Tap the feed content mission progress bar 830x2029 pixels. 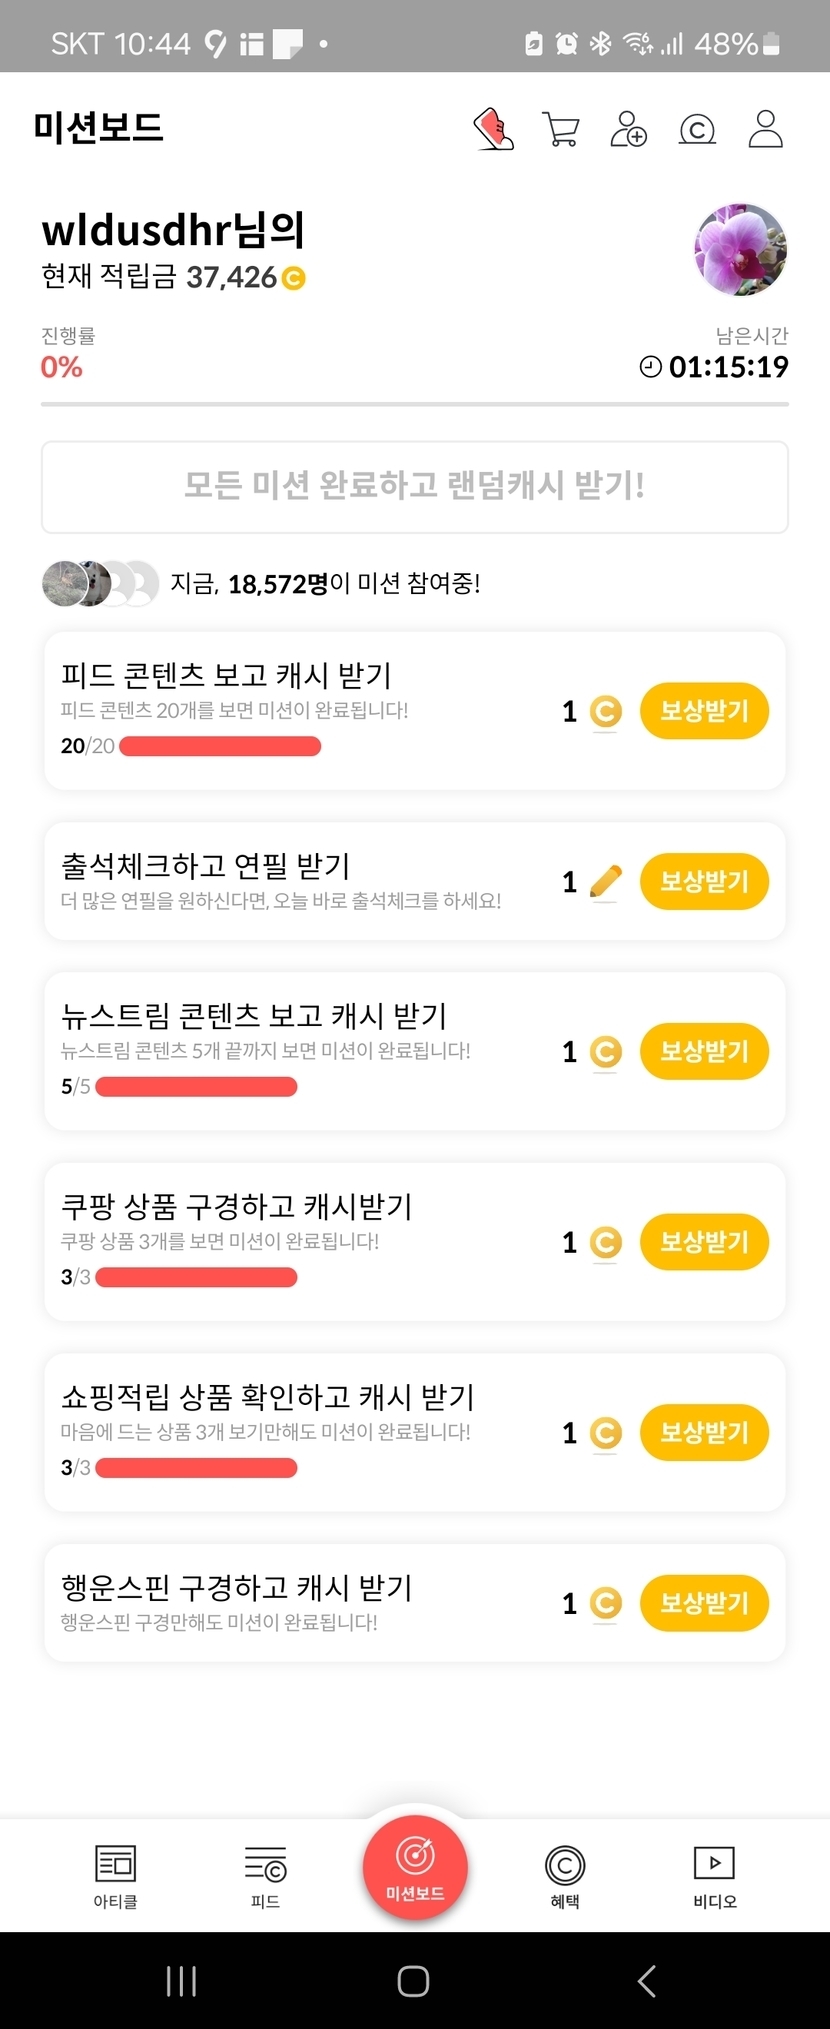pos(220,746)
